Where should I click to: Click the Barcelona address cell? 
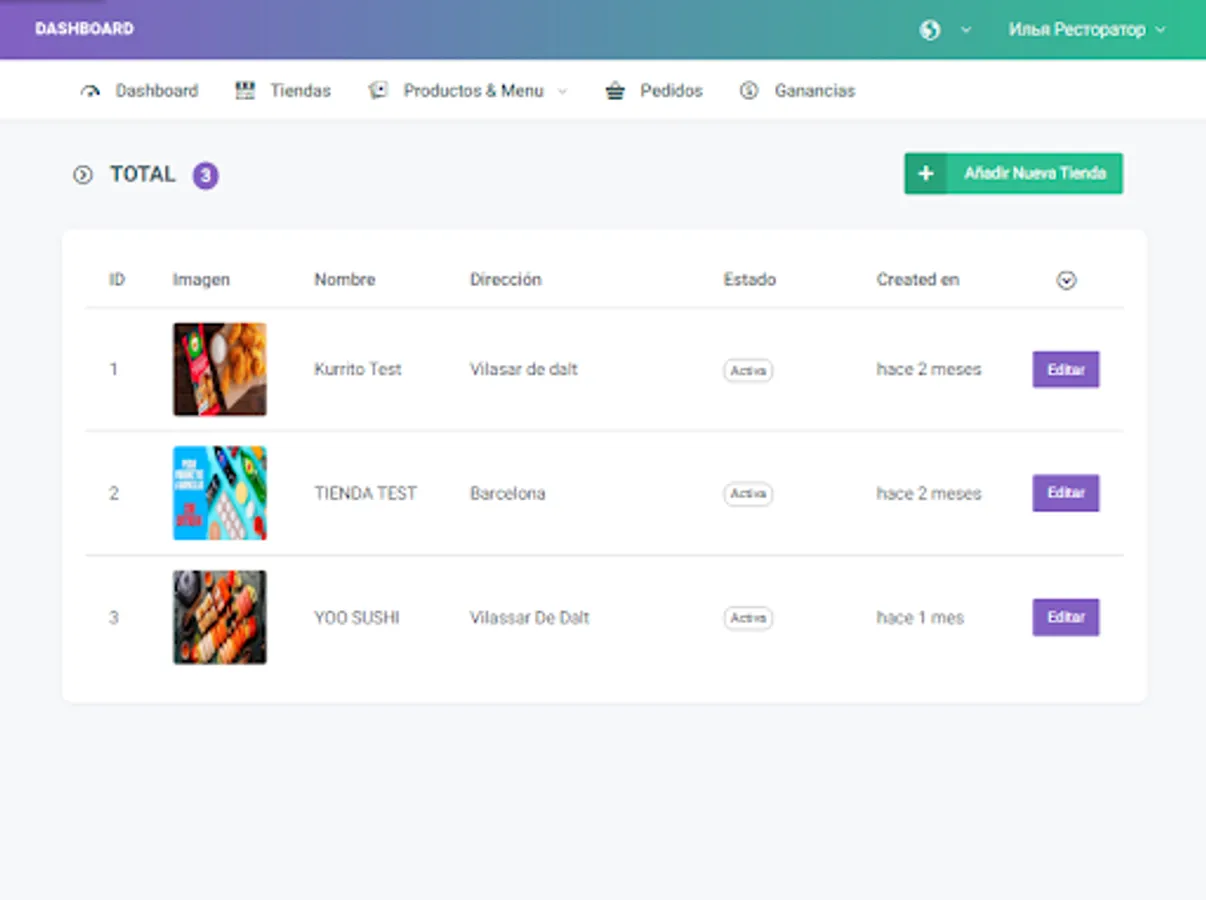[508, 493]
